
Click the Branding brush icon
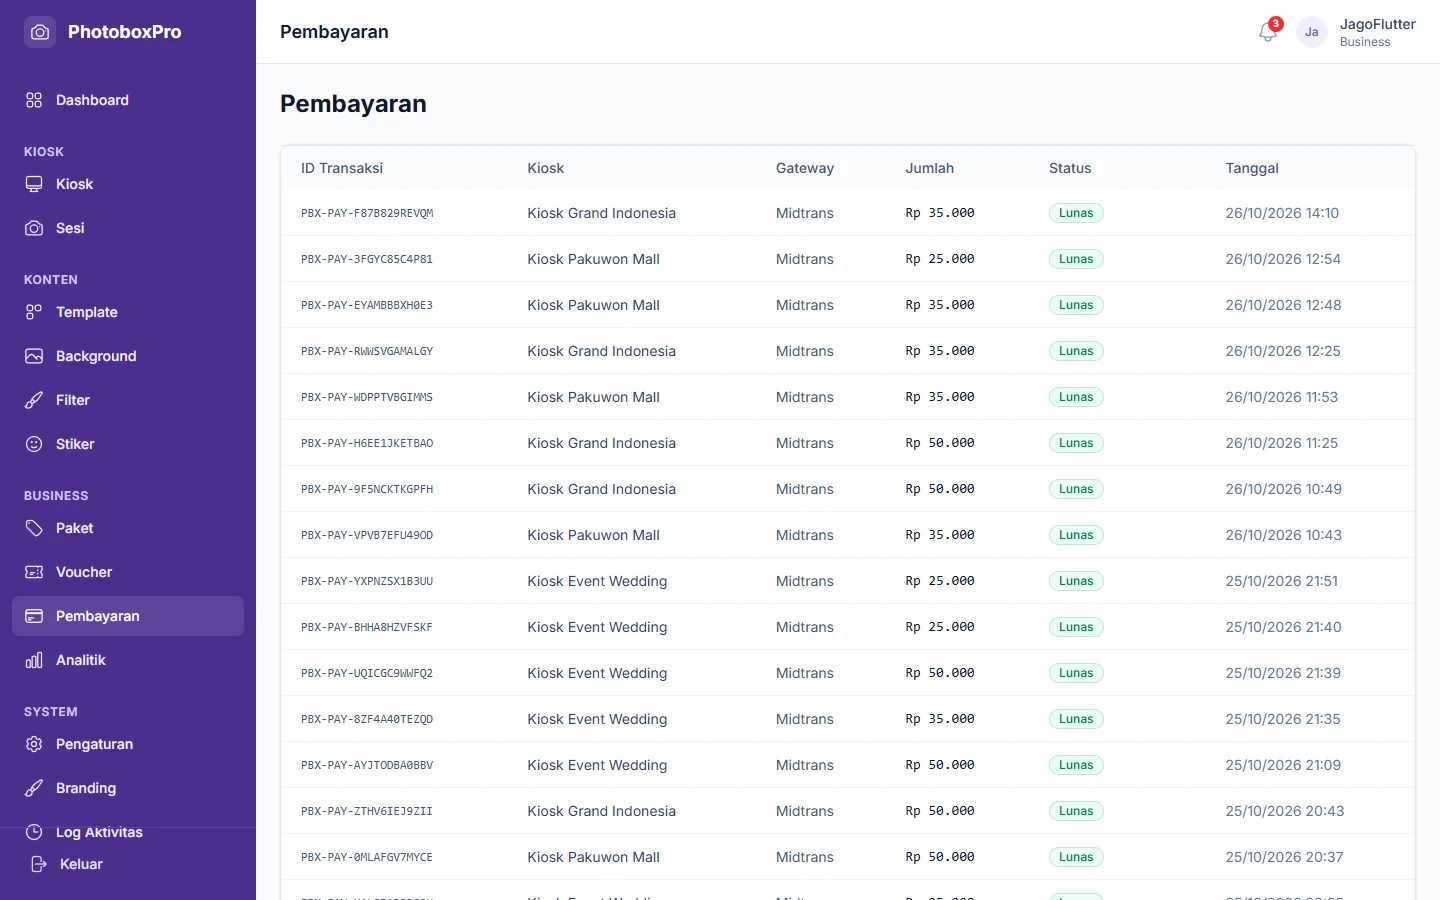click(34, 788)
